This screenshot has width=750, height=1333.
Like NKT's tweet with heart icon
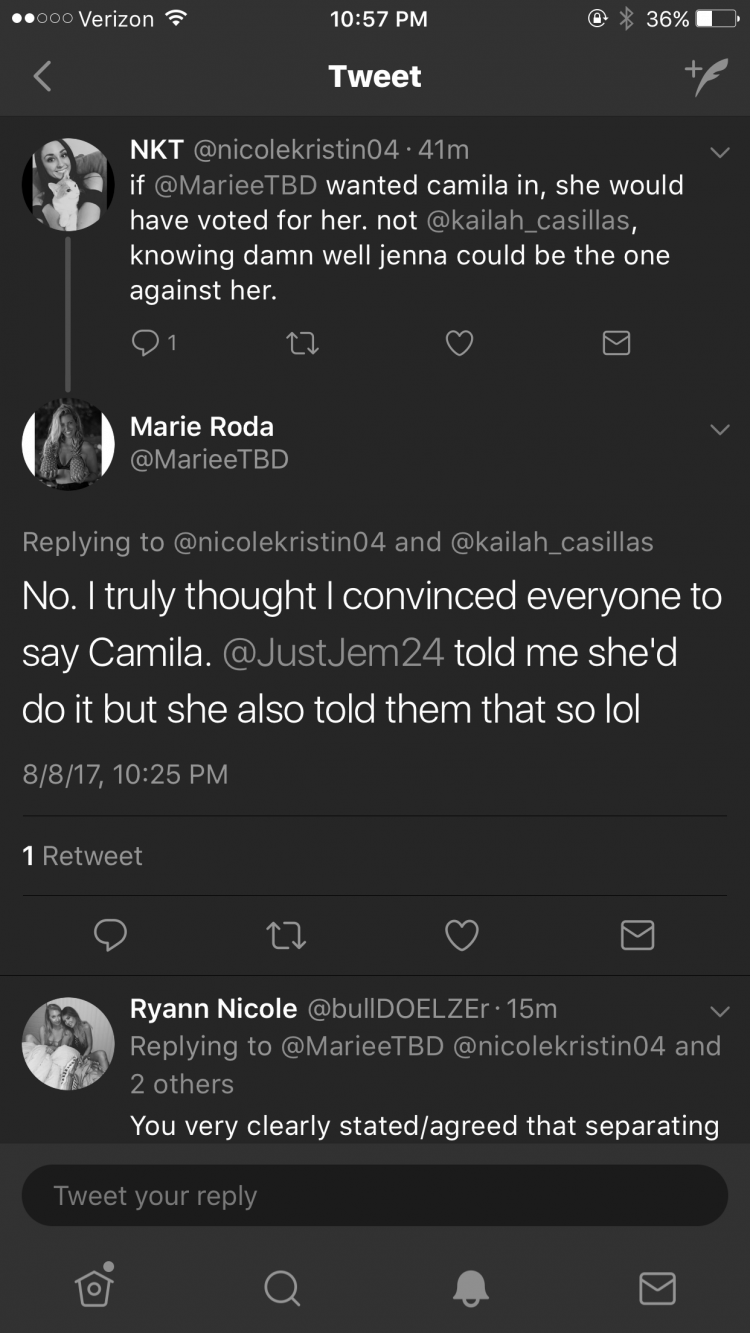[458, 343]
